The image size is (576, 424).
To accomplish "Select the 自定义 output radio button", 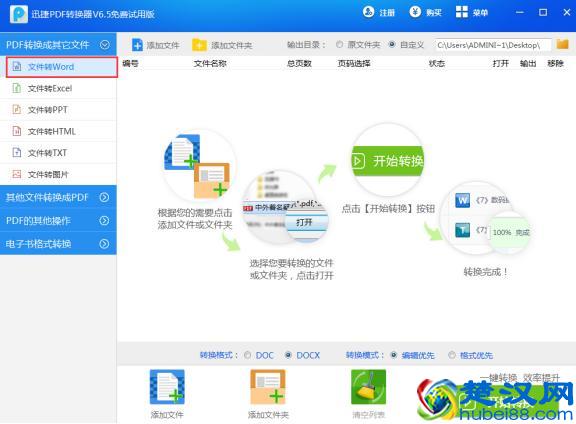I will [392, 45].
